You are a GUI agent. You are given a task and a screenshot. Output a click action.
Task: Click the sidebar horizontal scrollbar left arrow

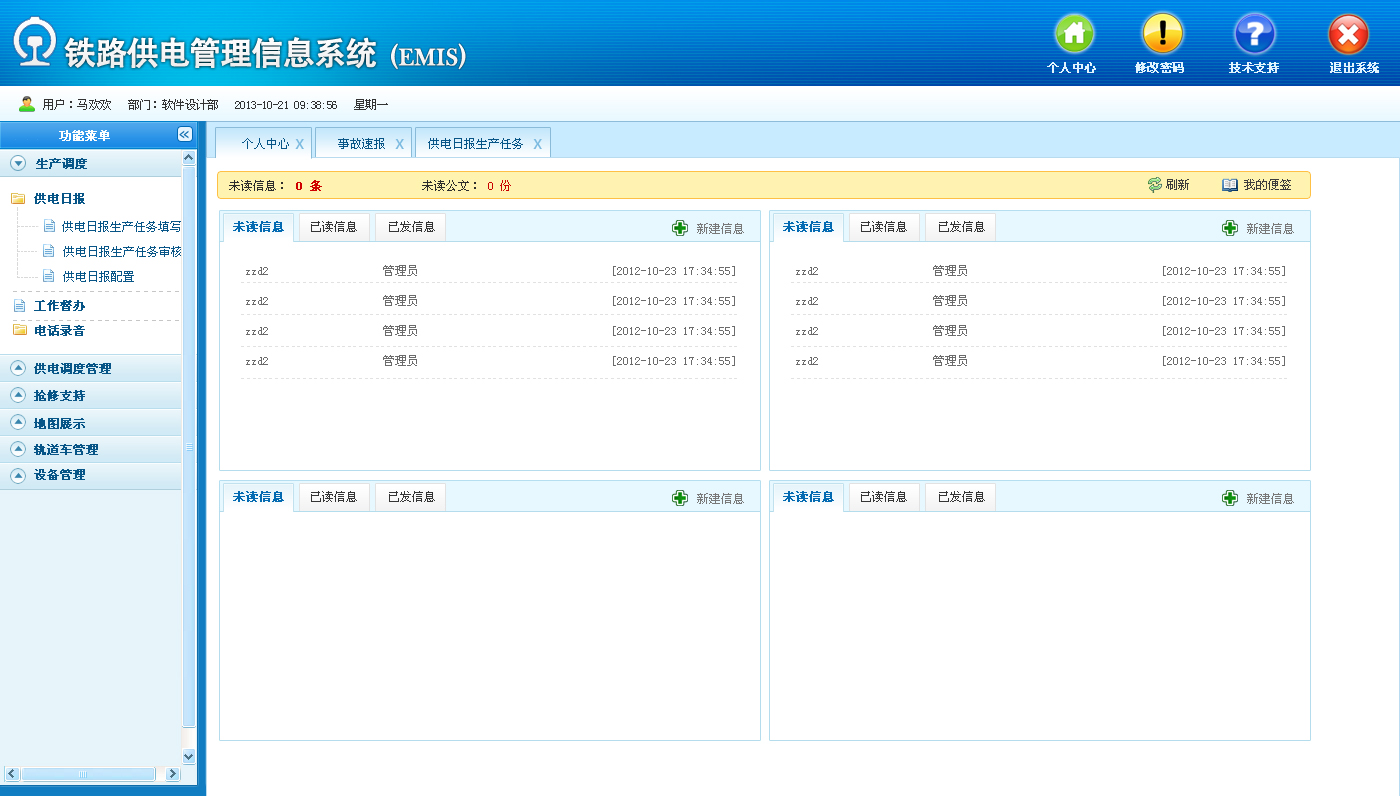pos(12,774)
